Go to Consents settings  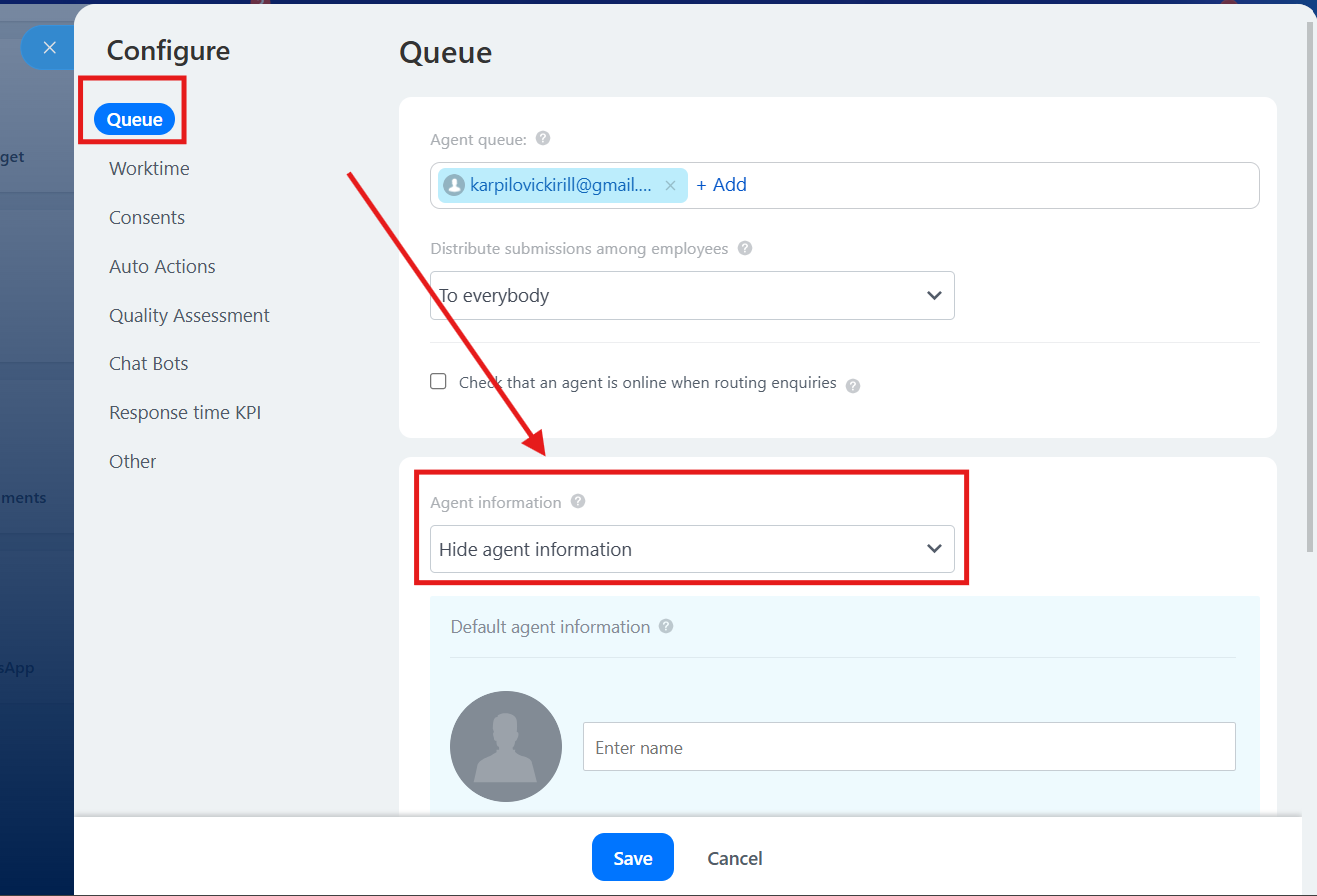click(147, 218)
